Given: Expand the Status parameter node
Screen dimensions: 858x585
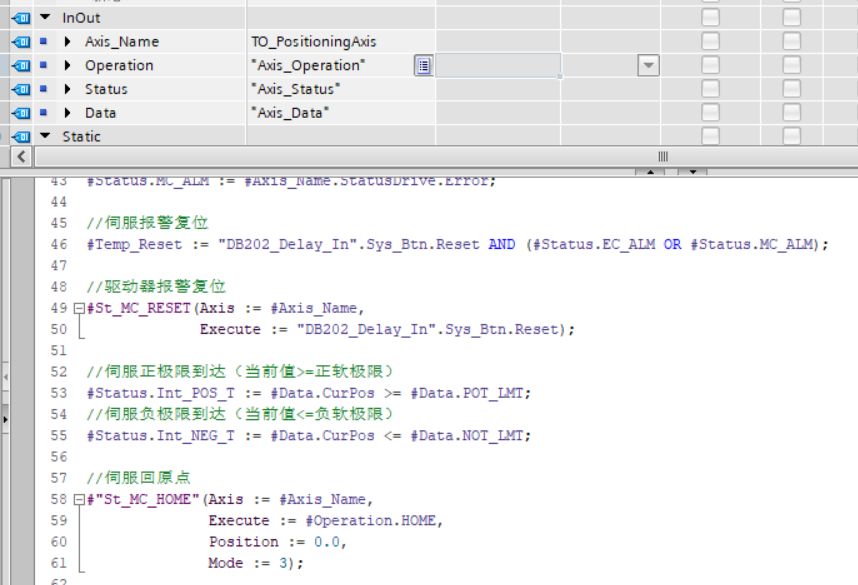Looking at the screenshot, I should pyautogui.click(x=67, y=89).
